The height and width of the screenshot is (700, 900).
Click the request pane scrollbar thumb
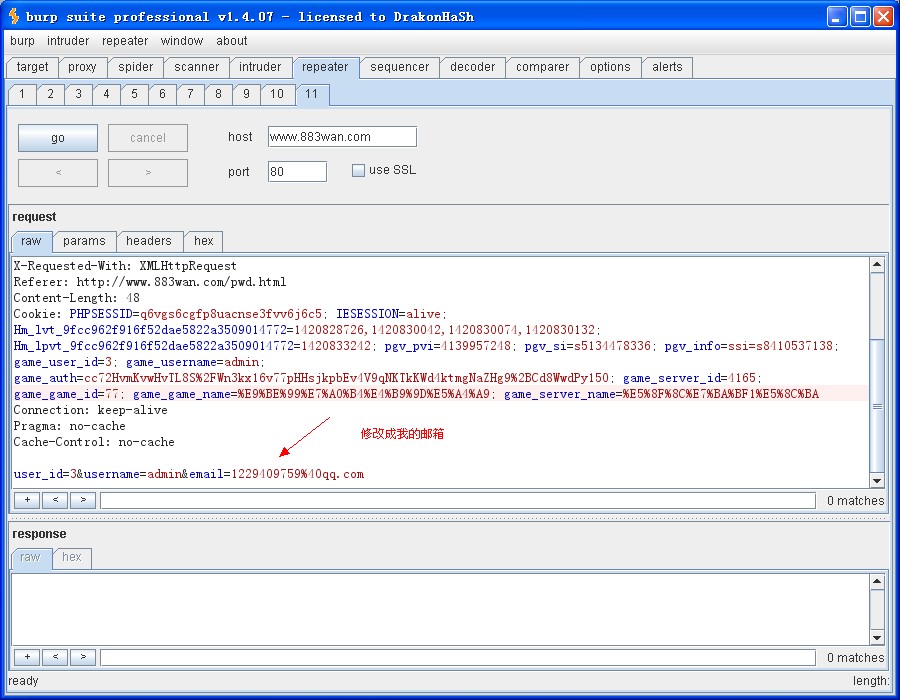[x=877, y=406]
